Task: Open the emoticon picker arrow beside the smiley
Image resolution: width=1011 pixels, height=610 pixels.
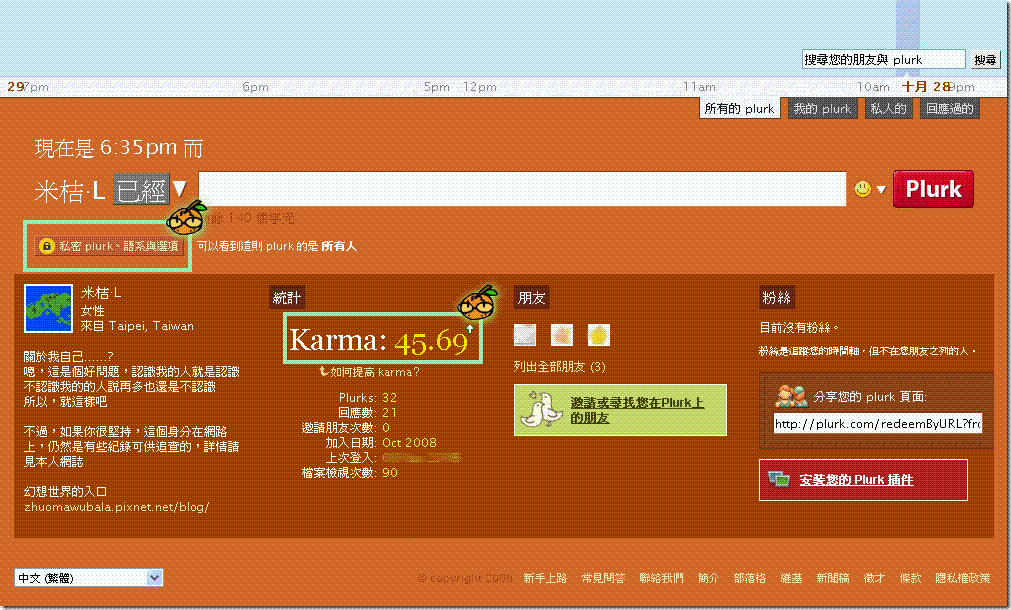Action: click(881, 190)
